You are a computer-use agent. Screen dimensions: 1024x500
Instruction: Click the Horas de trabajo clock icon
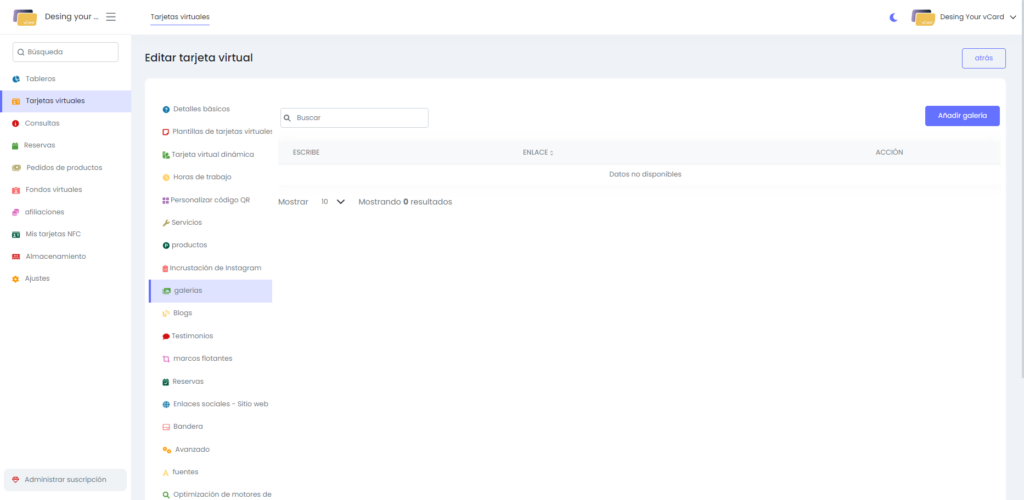[x=166, y=177]
